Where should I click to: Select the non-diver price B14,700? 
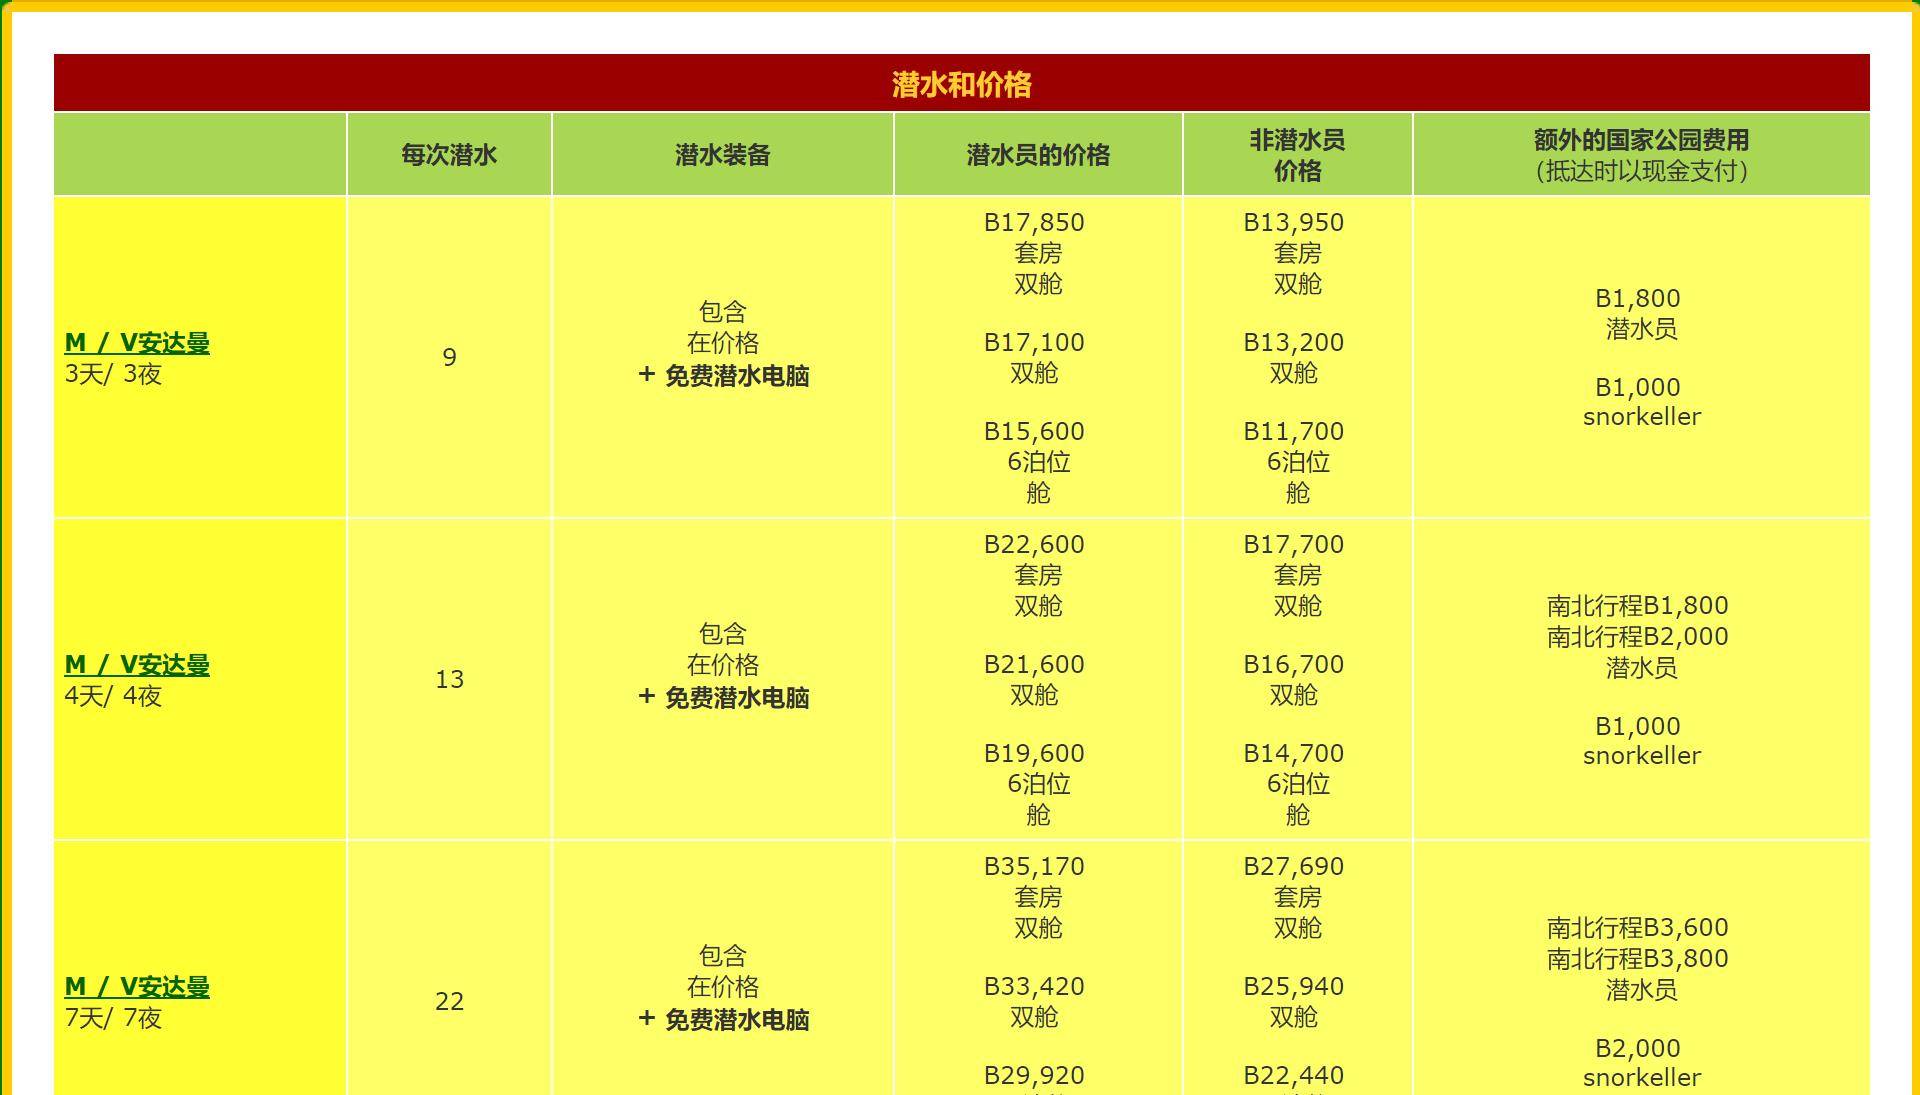[x=1293, y=753]
